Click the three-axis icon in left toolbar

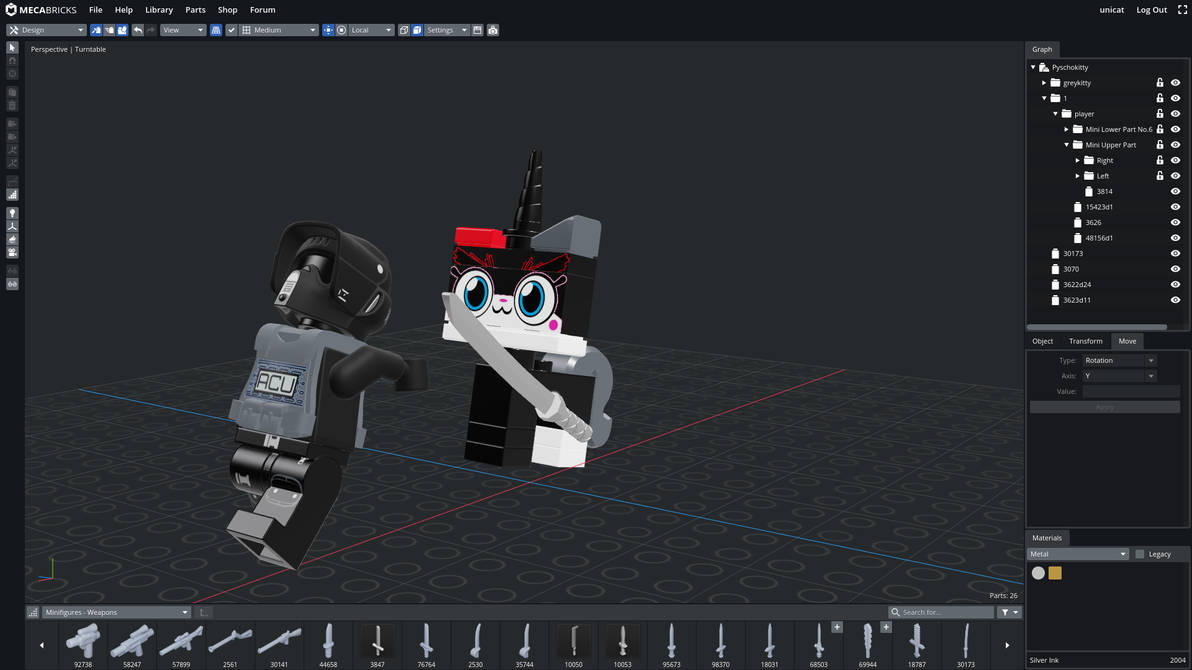pos(12,227)
